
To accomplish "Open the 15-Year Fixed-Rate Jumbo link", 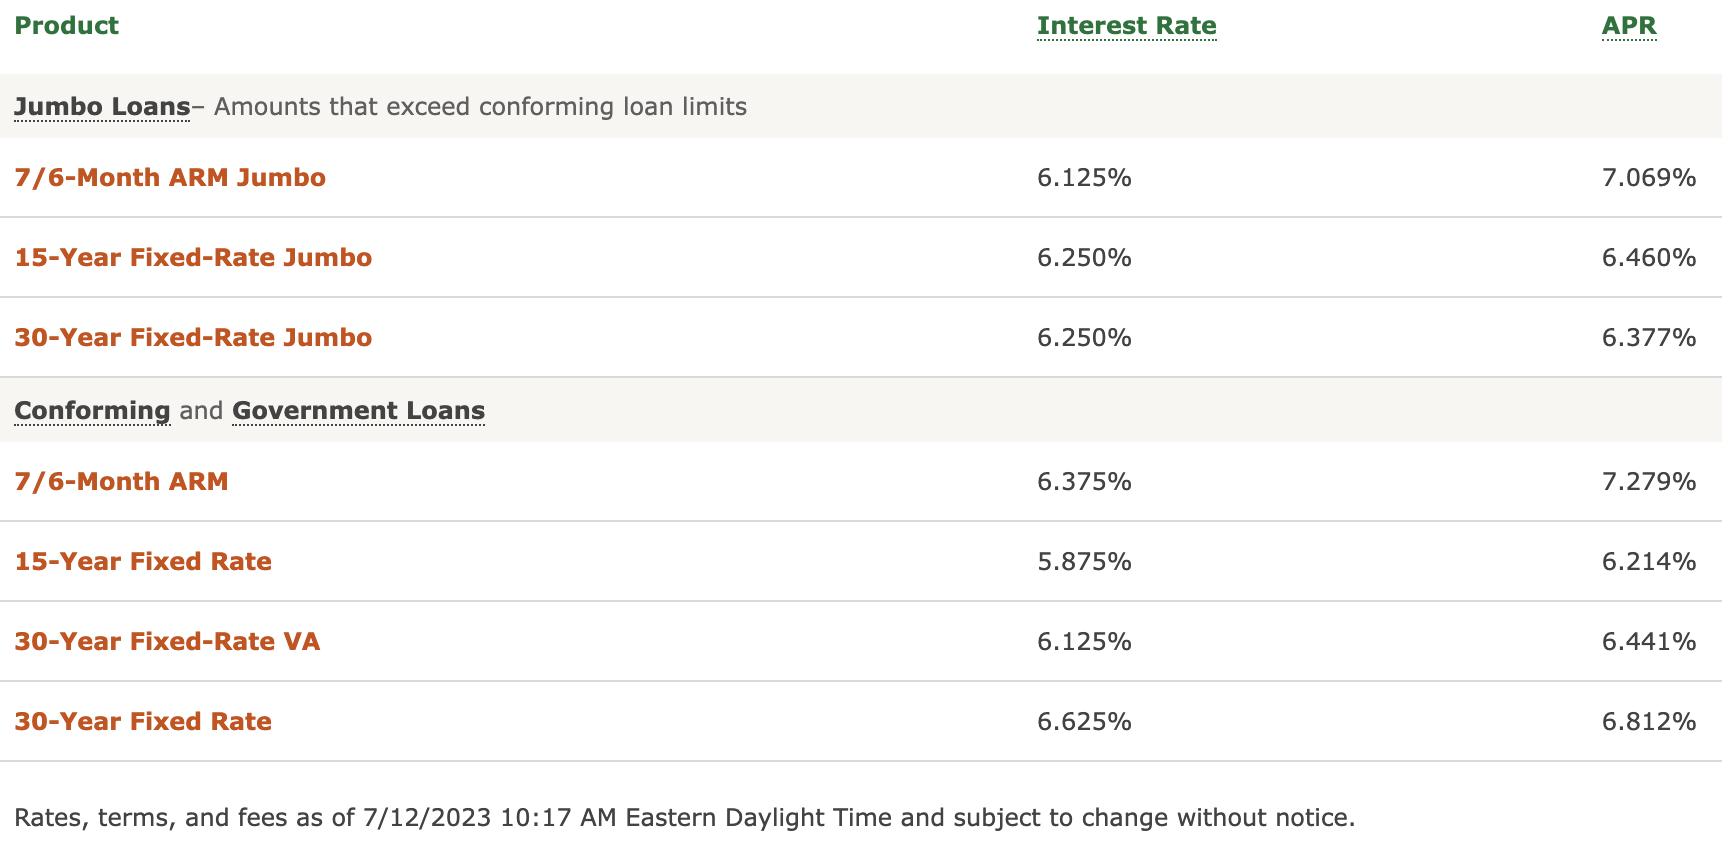I will tap(193, 258).
